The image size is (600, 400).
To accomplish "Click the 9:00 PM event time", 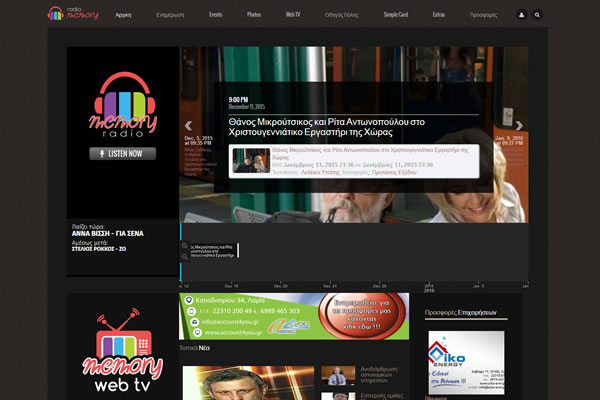I will point(238,100).
